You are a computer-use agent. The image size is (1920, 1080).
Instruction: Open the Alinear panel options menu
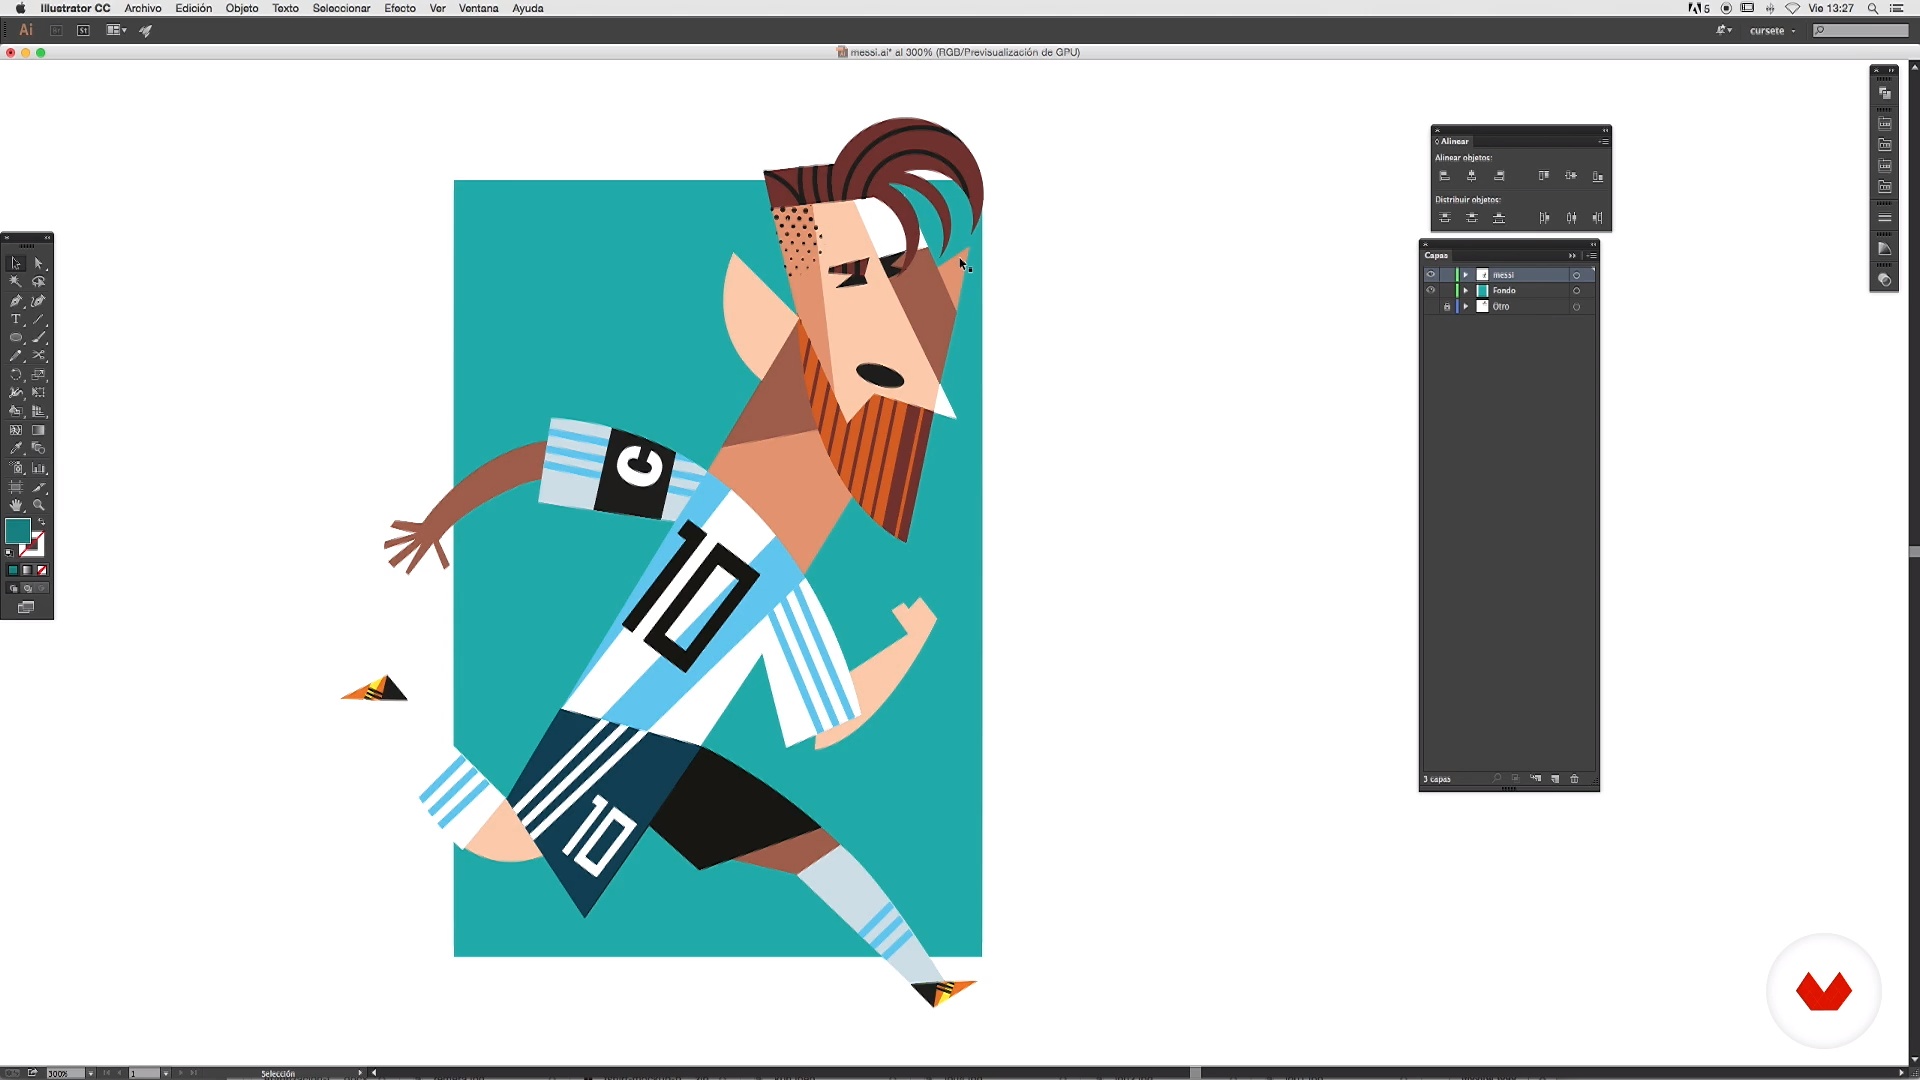coord(1604,141)
